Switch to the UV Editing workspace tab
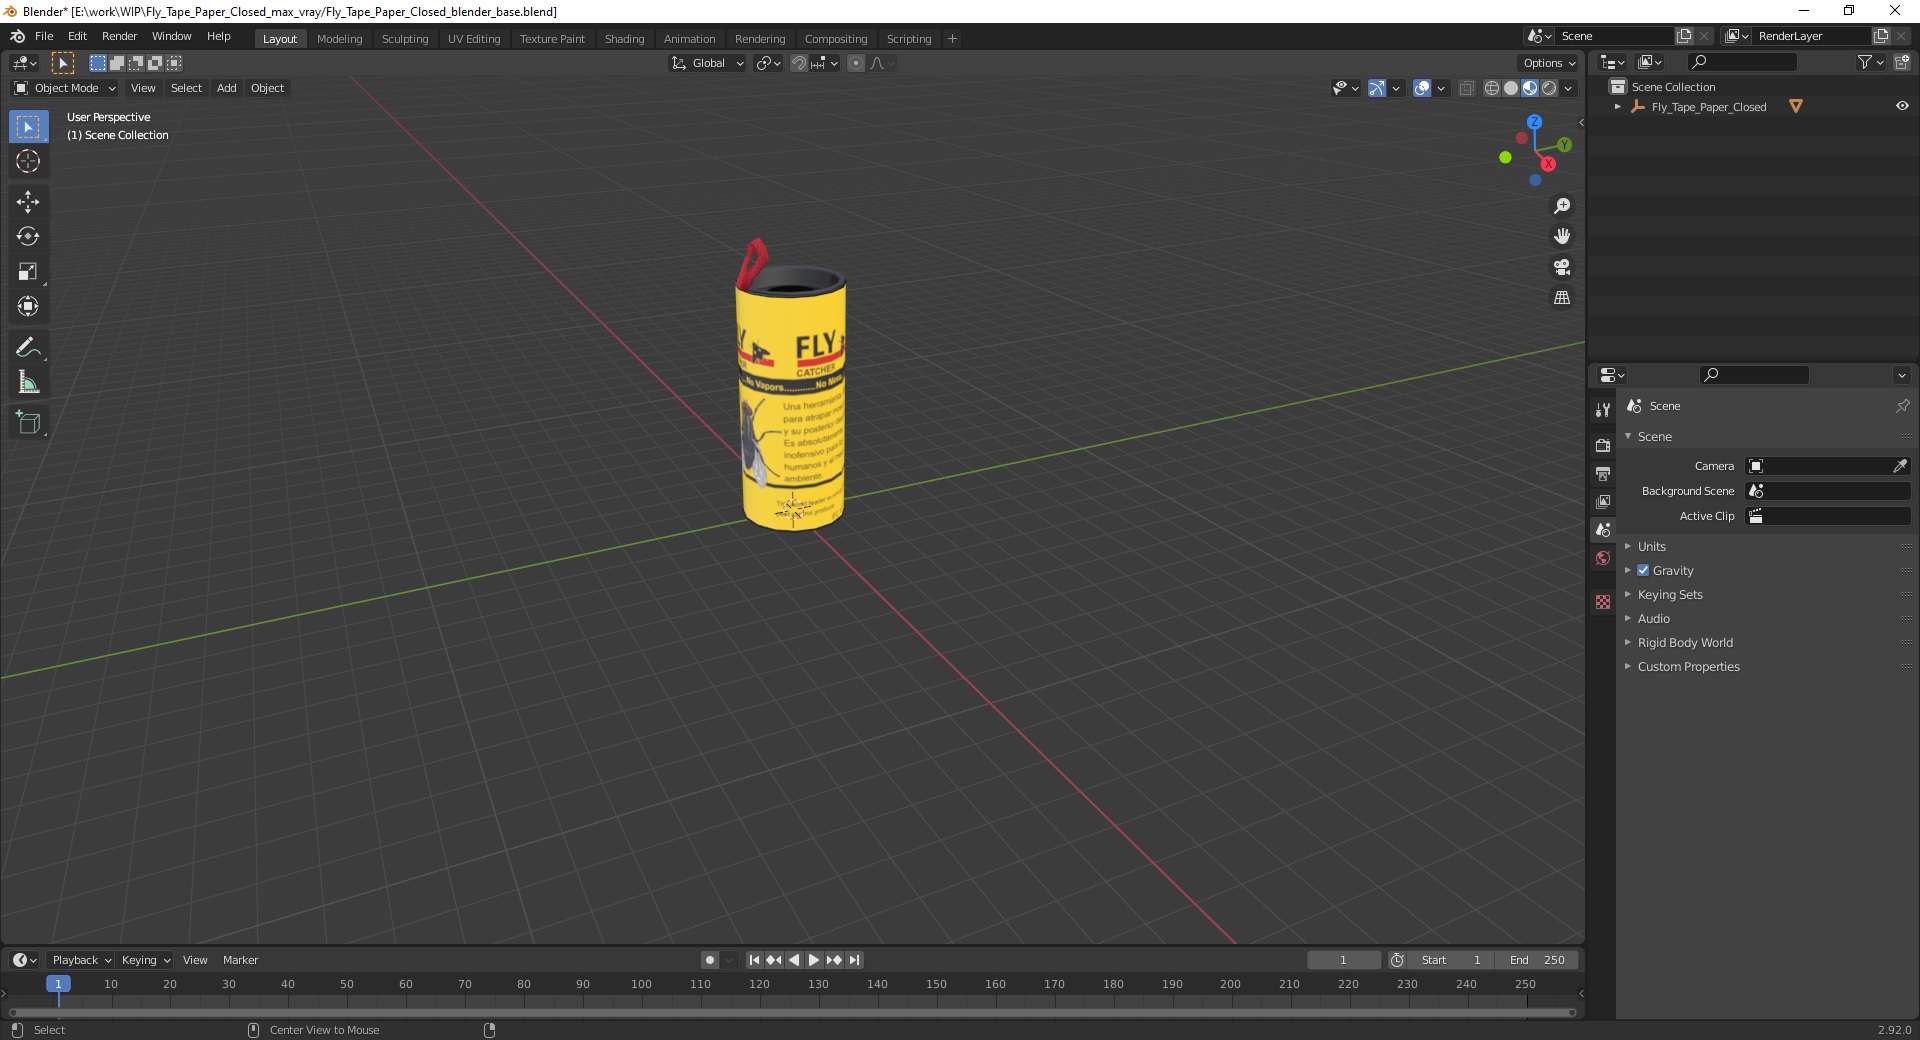Screen dimensions: 1920x1040 [474, 39]
